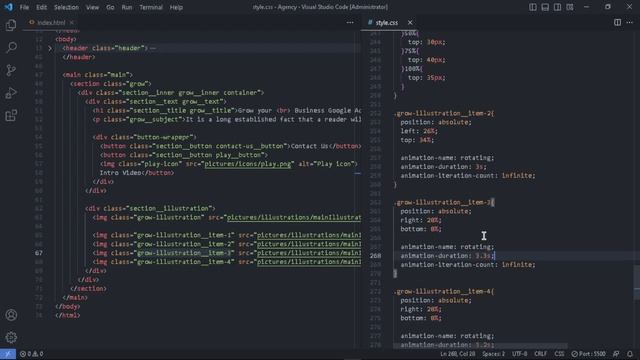
Task: Toggle the secondary side bar layout icon
Action: pos(557,7)
